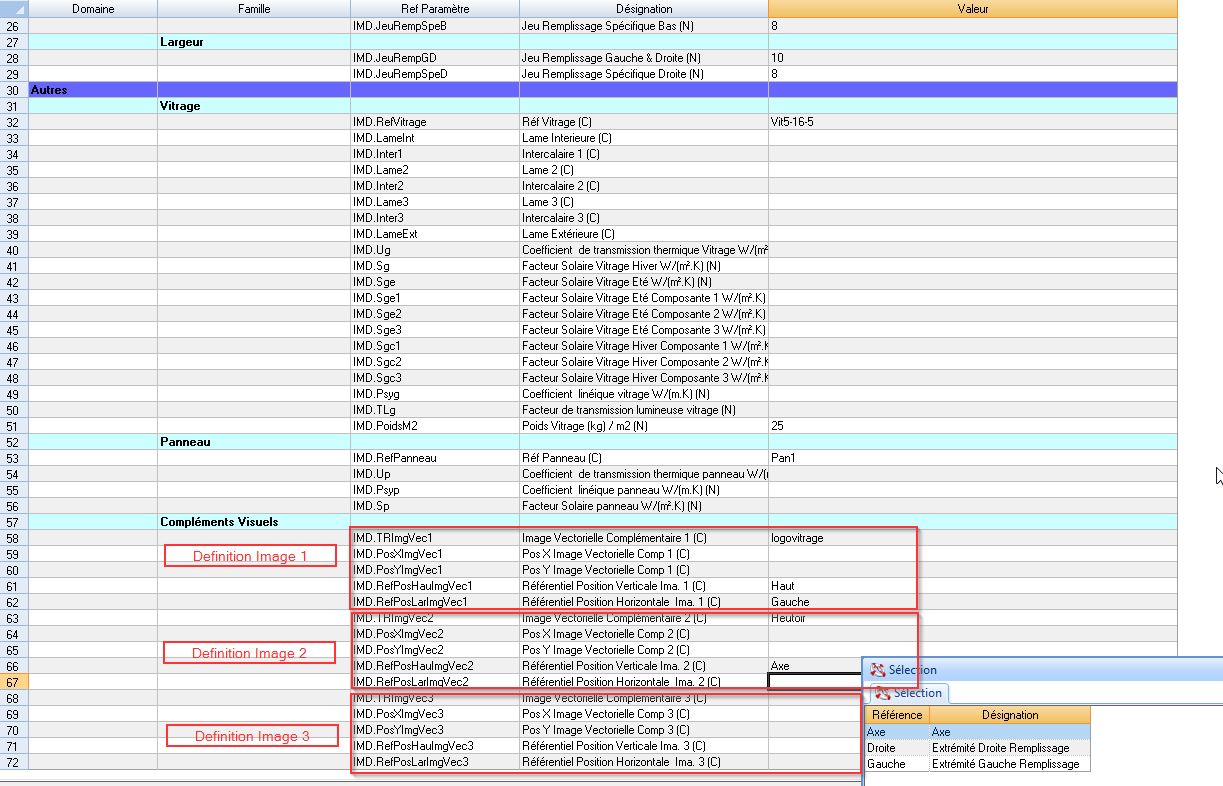Select row number 67 header
1223x786 pixels.
click(14, 682)
